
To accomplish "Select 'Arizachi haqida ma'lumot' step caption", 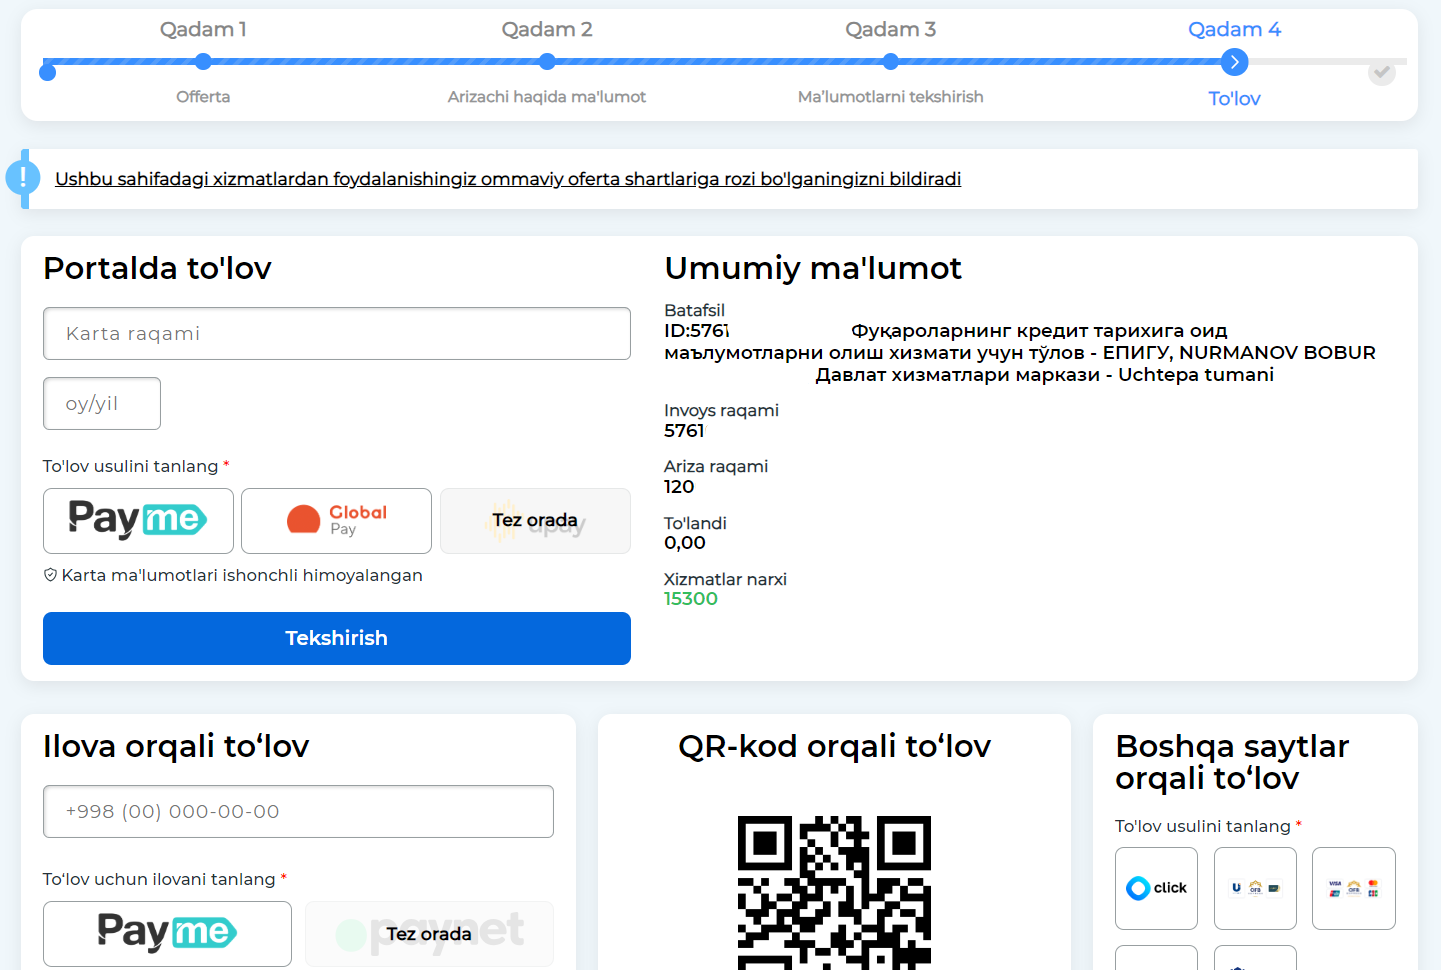I will point(547,97).
